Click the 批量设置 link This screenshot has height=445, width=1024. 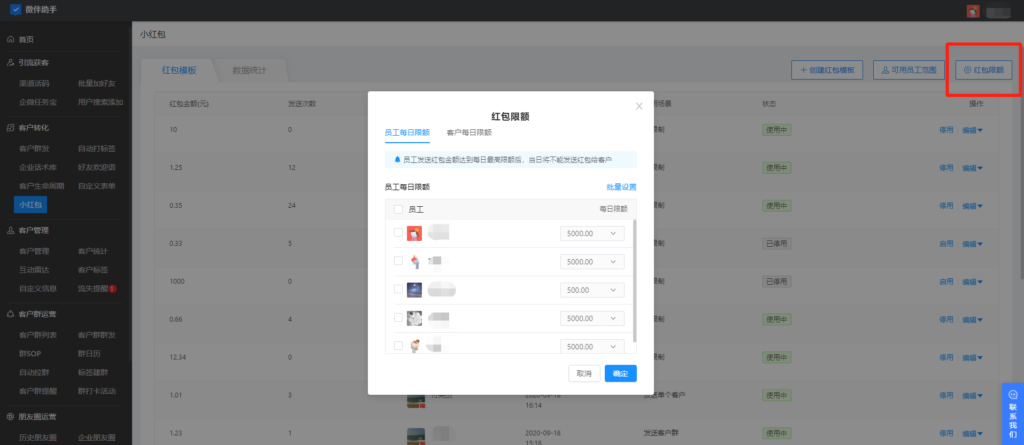click(621, 187)
